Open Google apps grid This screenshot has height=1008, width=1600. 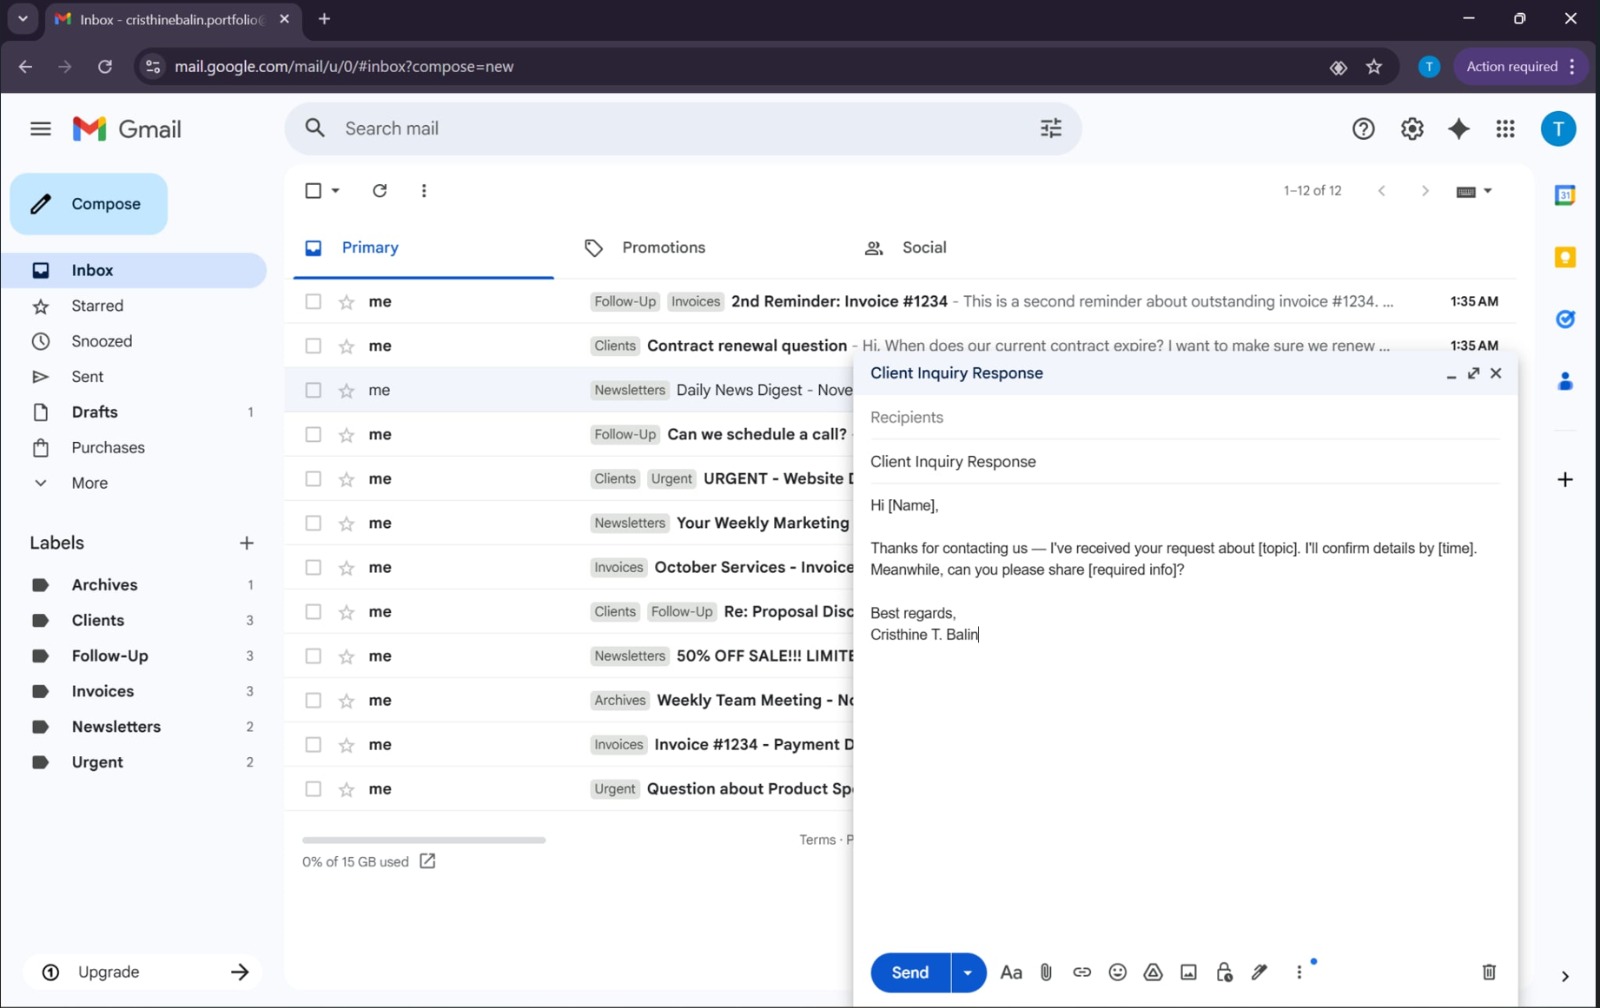[x=1505, y=129]
